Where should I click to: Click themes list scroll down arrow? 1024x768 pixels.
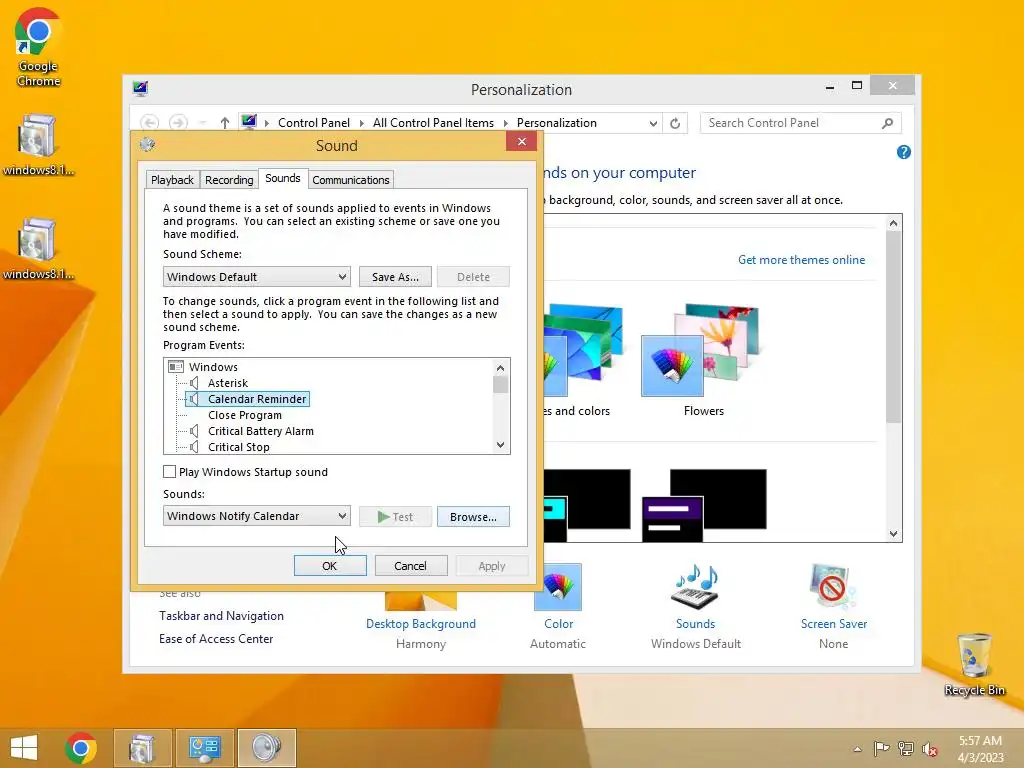tap(893, 534)
